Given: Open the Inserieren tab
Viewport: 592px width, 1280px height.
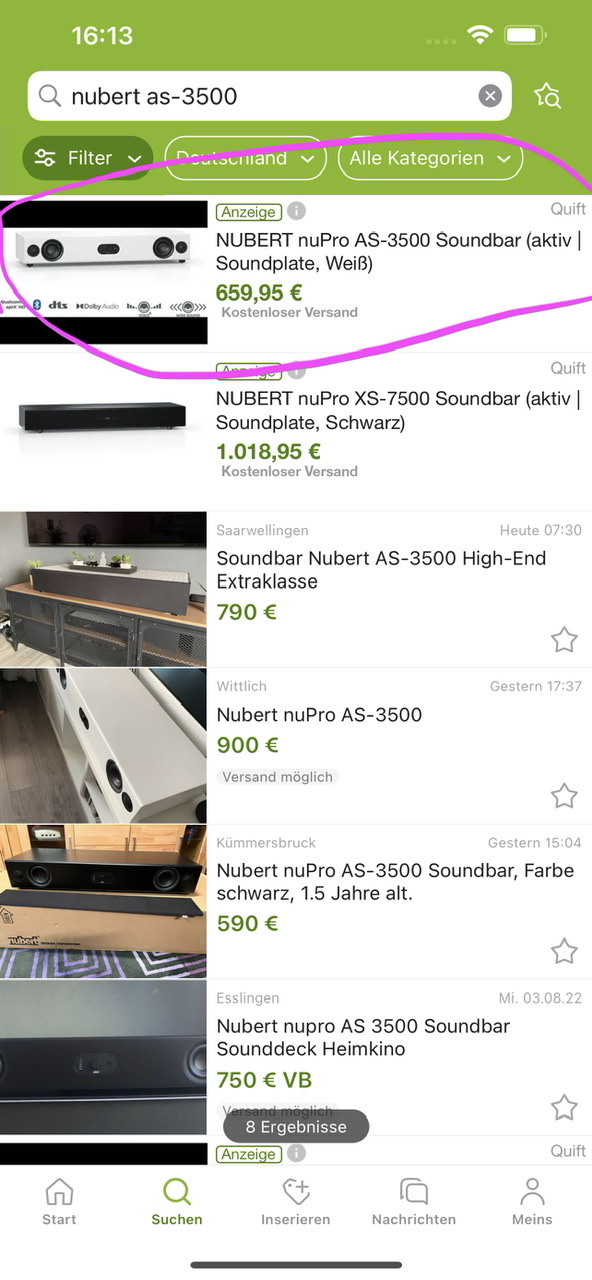Looking at the screenshot, I should pos(295,1201).
